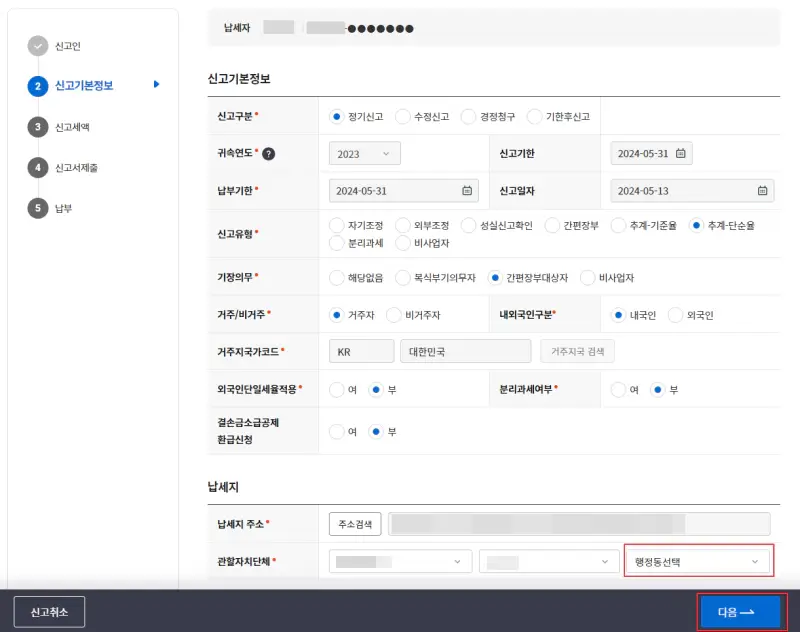Image resolution: width=800 pixels, height=632 pixels.
Task: Click step 3 신고세액 circle icon
Action: click(x=38, y=126)
